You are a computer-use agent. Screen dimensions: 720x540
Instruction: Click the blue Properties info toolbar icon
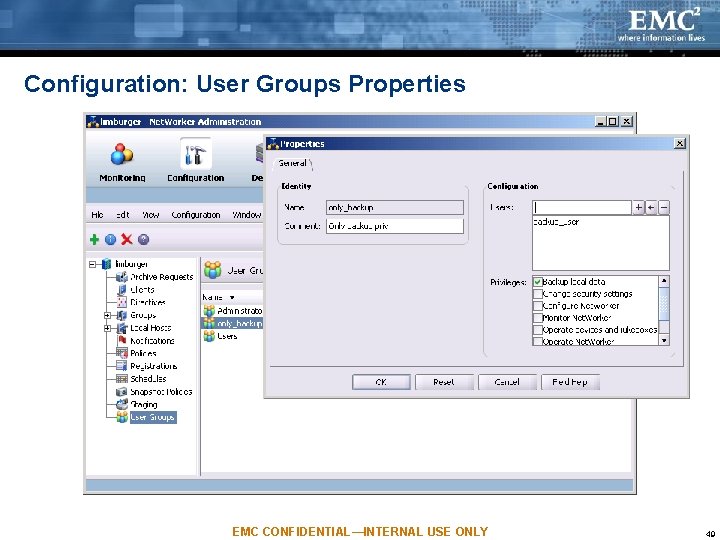[110, 239]
